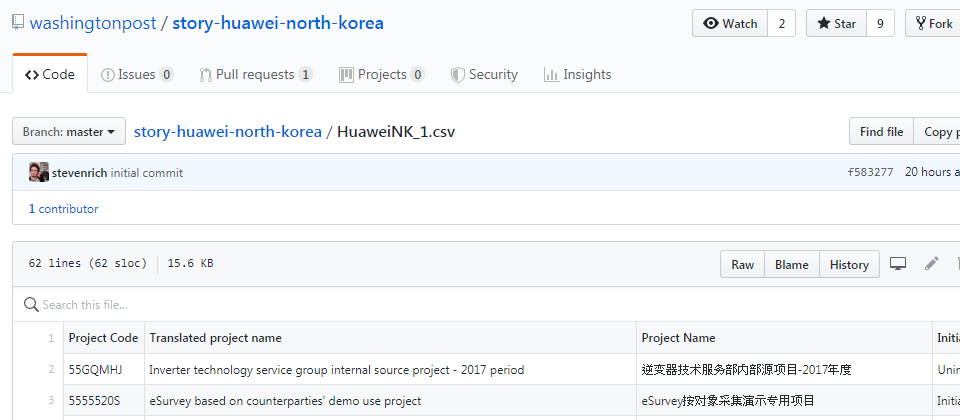Open commit hash f583277
The image size is (960, 420).
click(x=870, y=172)
